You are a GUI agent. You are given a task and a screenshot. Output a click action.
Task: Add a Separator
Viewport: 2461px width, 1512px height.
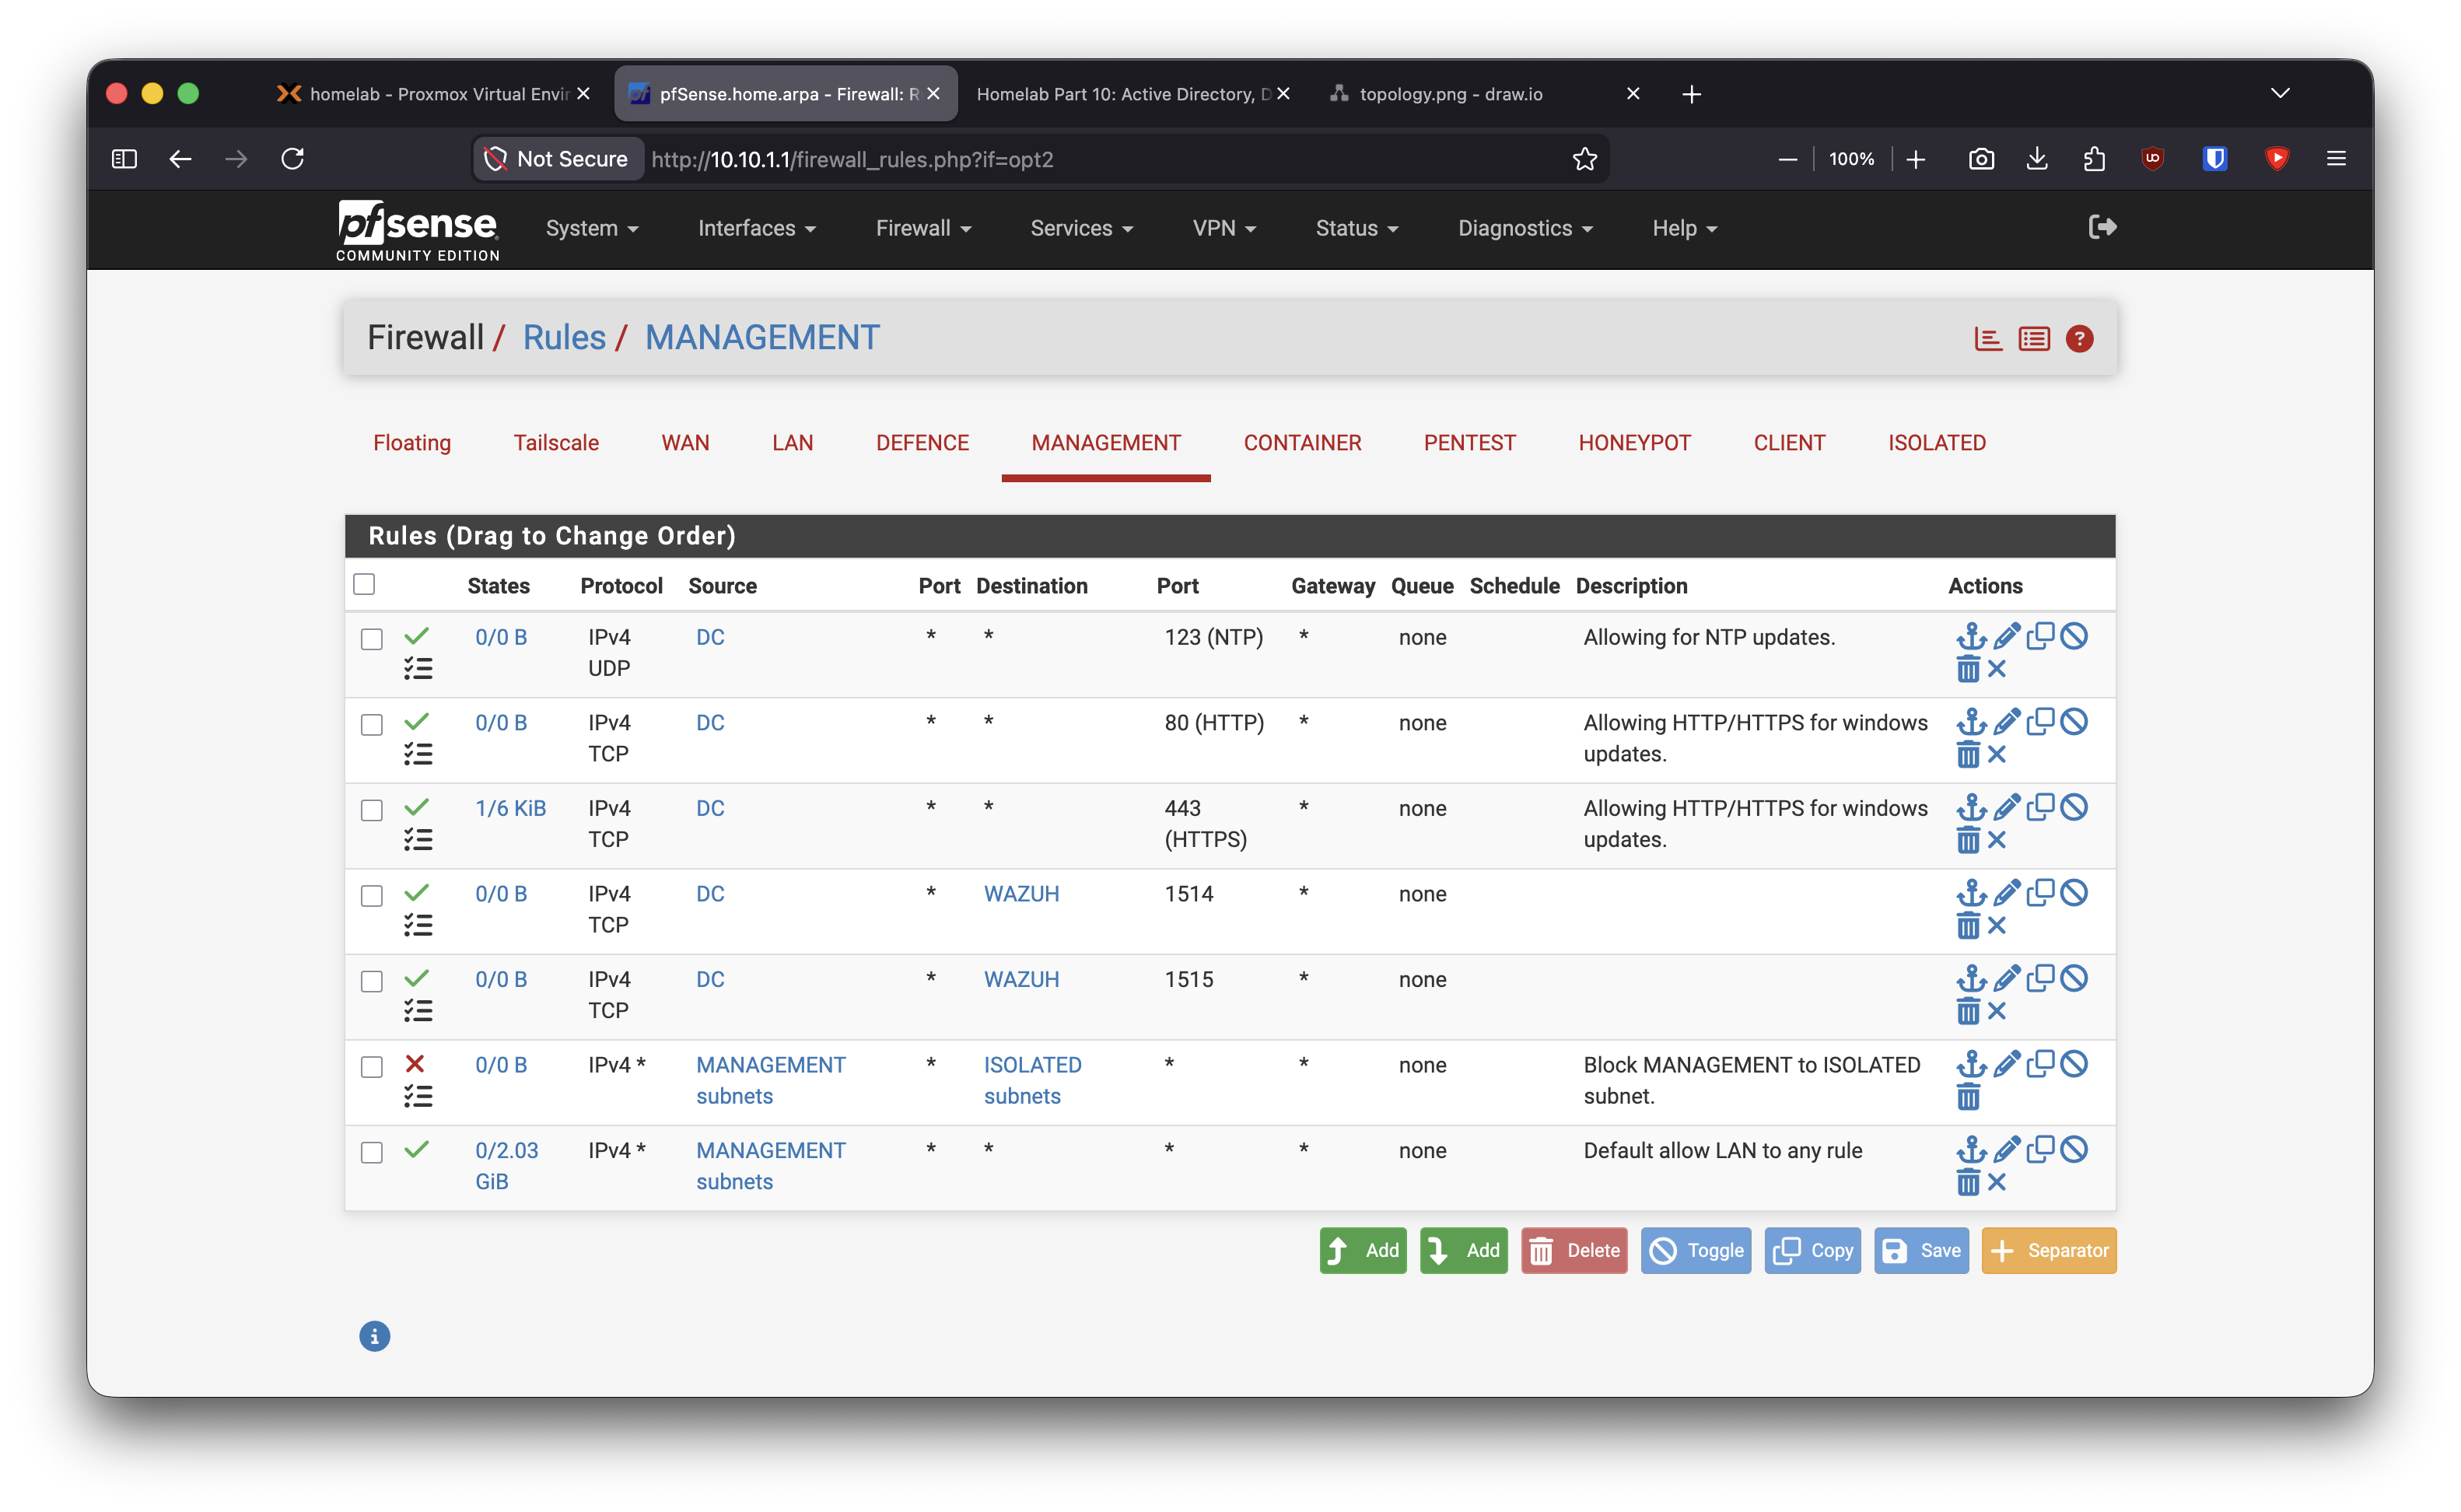click(x=2048, y=1250)
